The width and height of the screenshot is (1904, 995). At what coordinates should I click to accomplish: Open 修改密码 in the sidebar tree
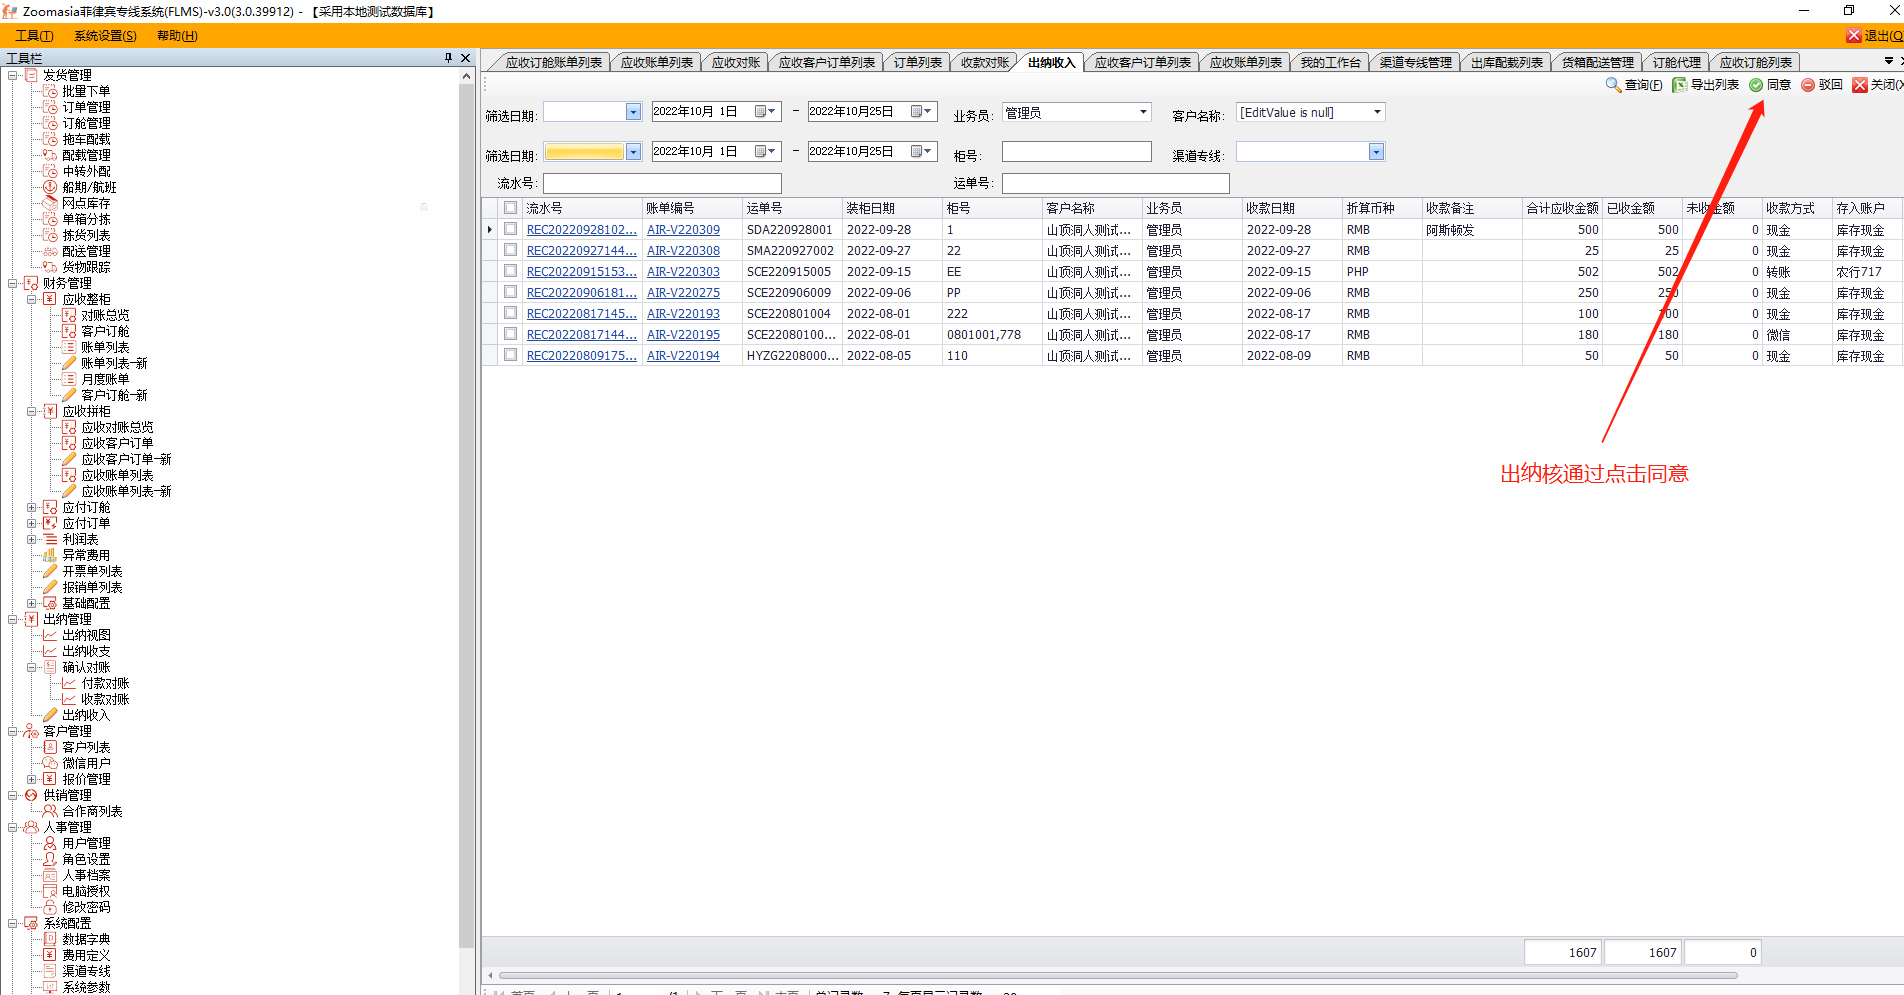pyautogui.click(x=86, y=907)
